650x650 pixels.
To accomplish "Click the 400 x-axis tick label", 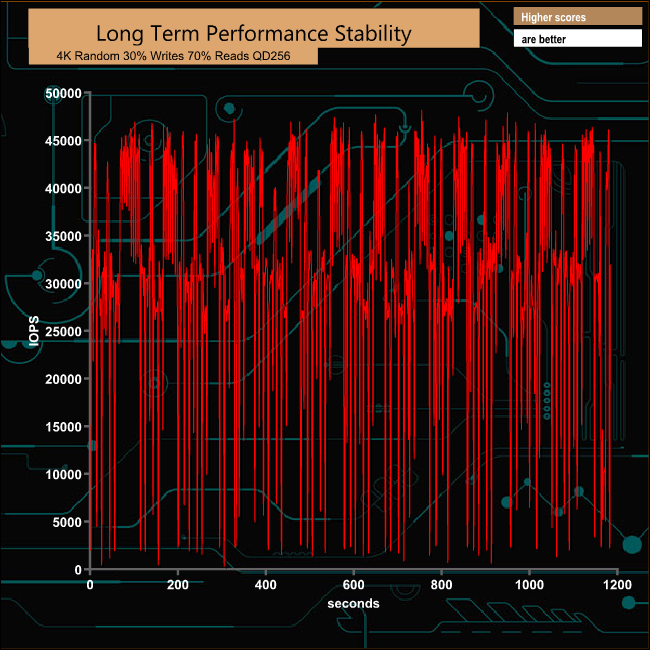I will click(x=266, y=585).
